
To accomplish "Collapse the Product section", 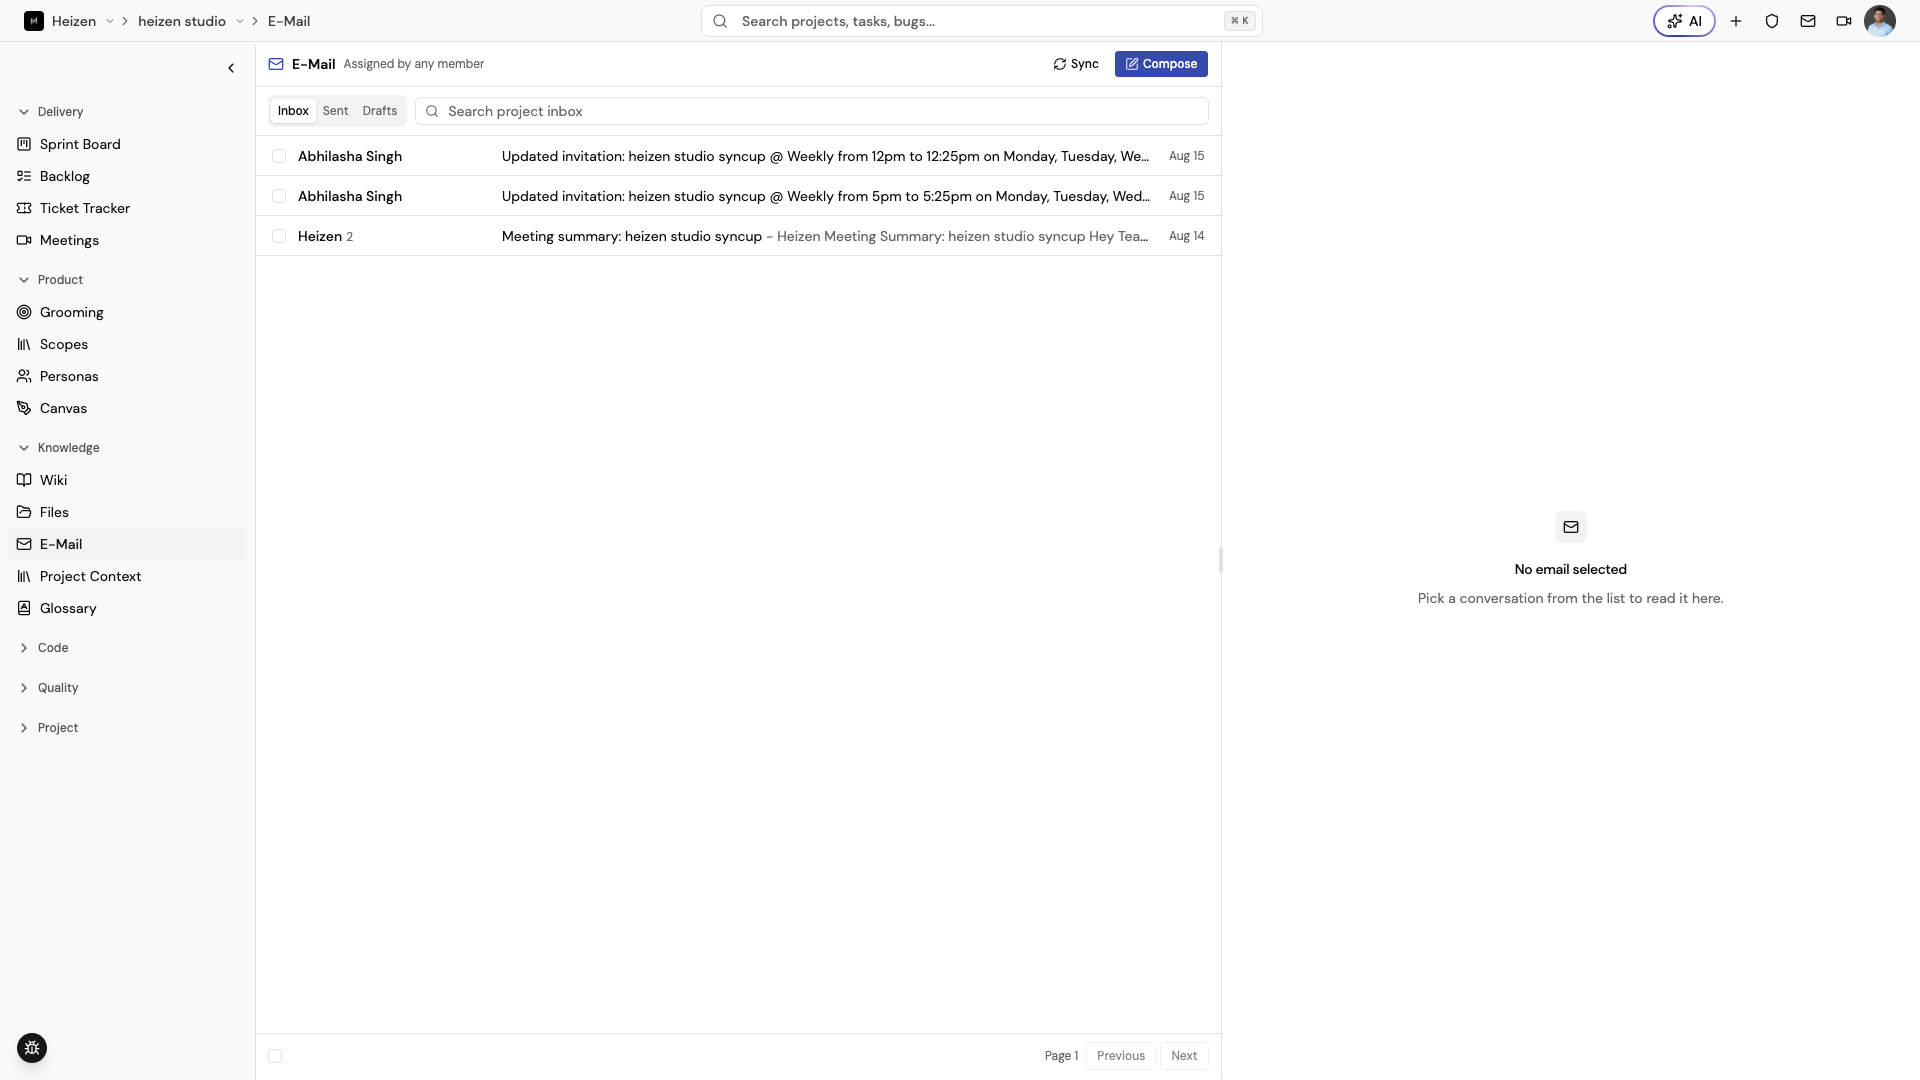I will pyautogui.click(x=50, y=280).
